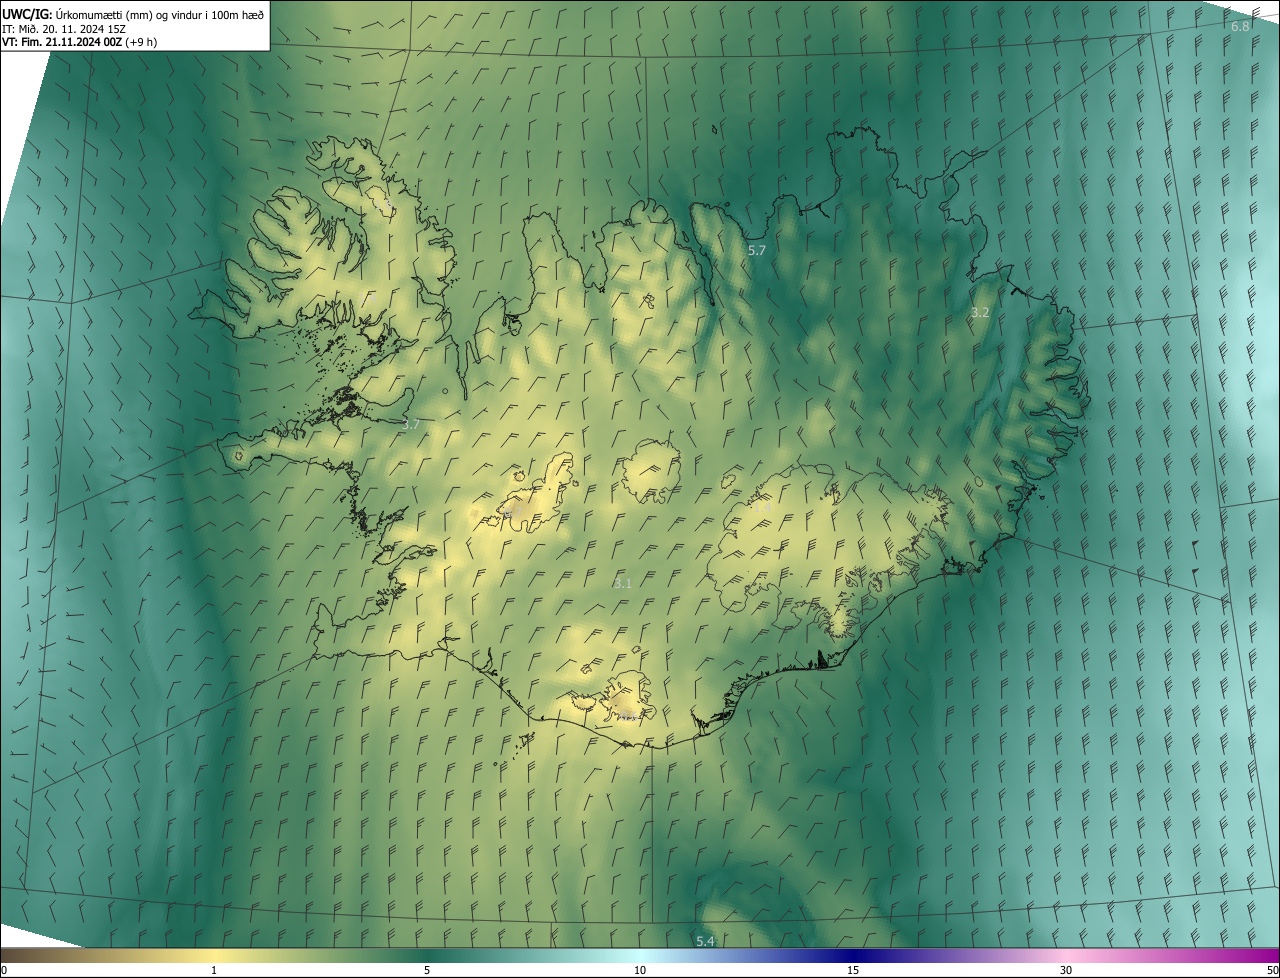Click the color scale tick label 5

coord(427,970)
